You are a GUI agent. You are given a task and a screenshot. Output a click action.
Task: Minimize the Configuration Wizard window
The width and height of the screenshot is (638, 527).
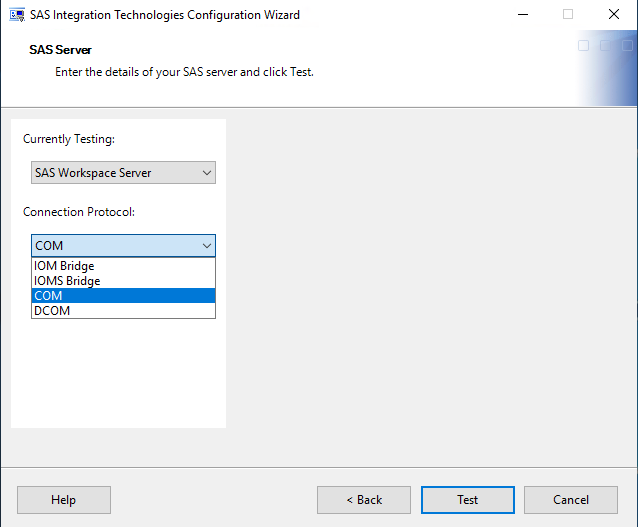point(522,15)
